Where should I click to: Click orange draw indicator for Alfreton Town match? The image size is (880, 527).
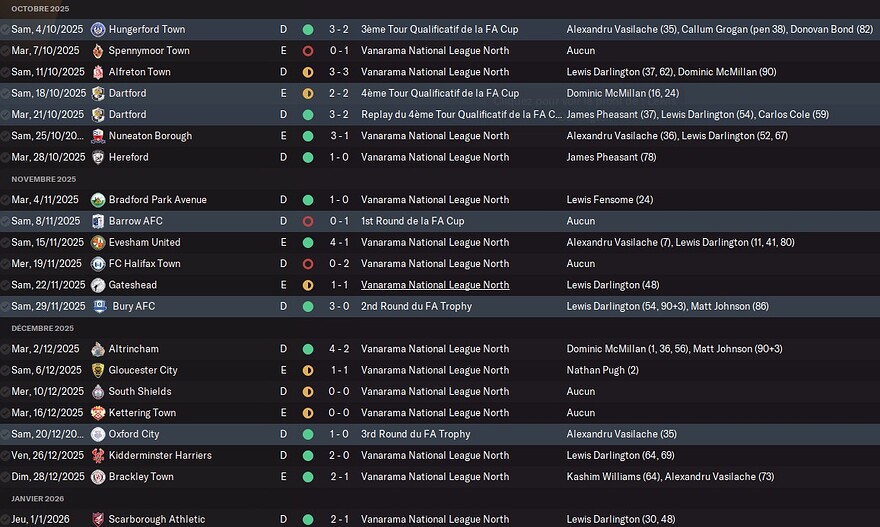tap(307, 72)
